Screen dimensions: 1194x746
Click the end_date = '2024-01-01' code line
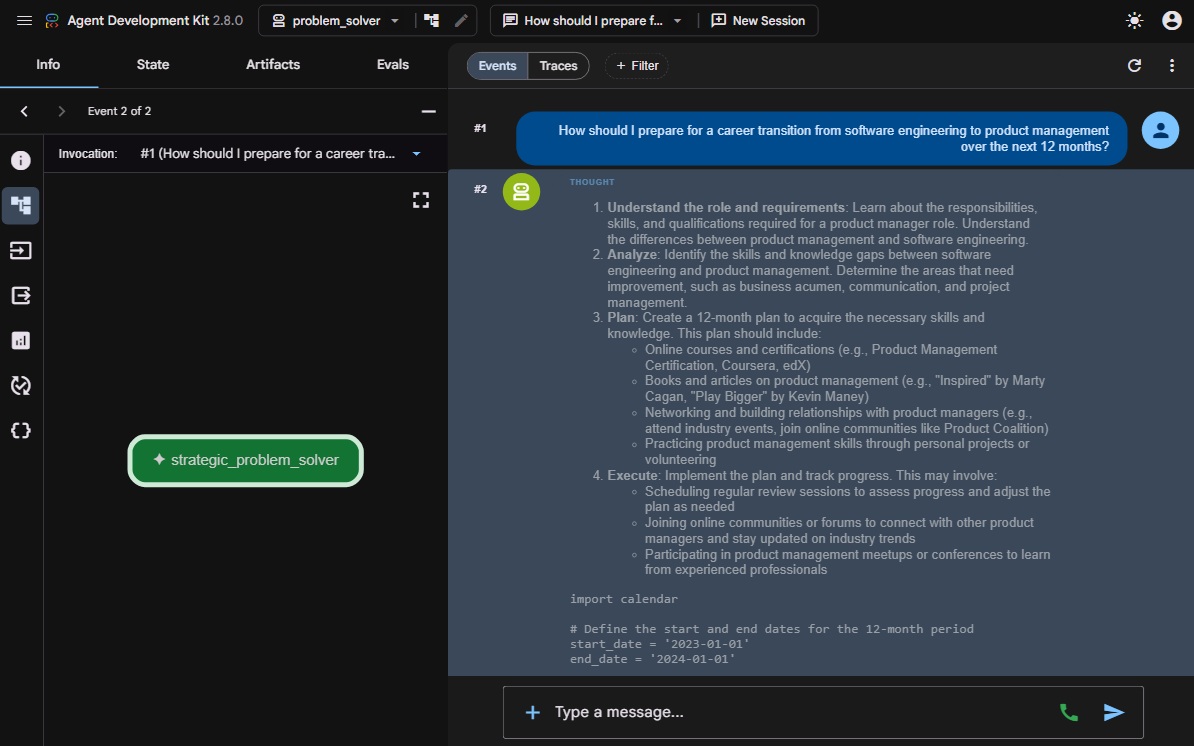[653, 658]
